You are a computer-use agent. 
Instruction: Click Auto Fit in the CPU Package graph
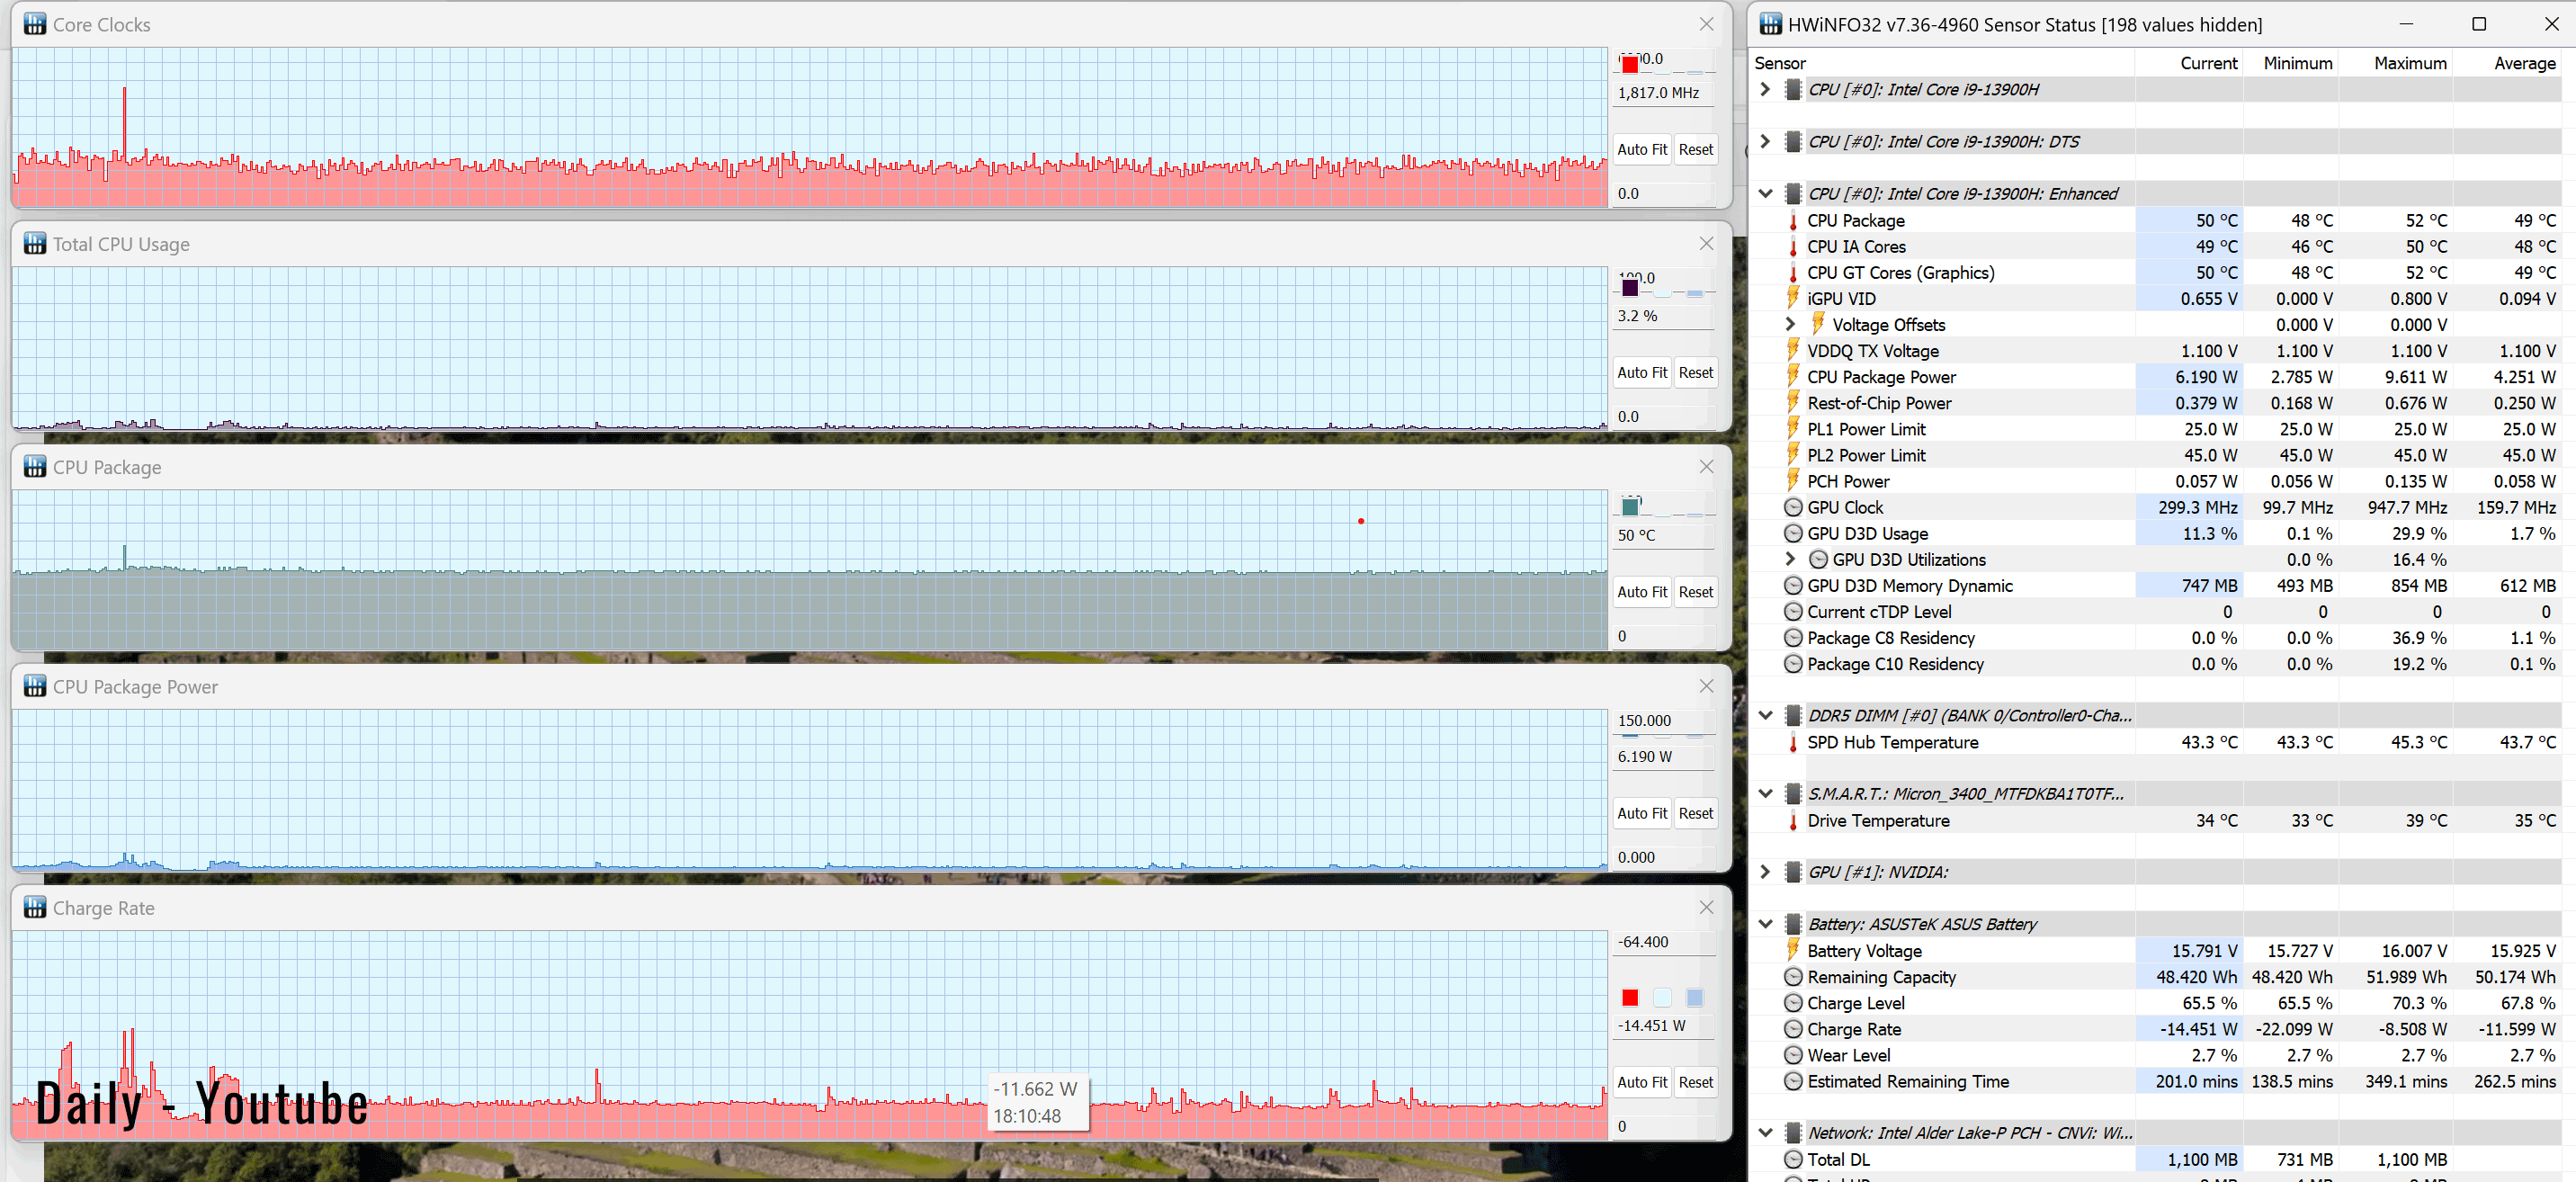click(1642, 592)
